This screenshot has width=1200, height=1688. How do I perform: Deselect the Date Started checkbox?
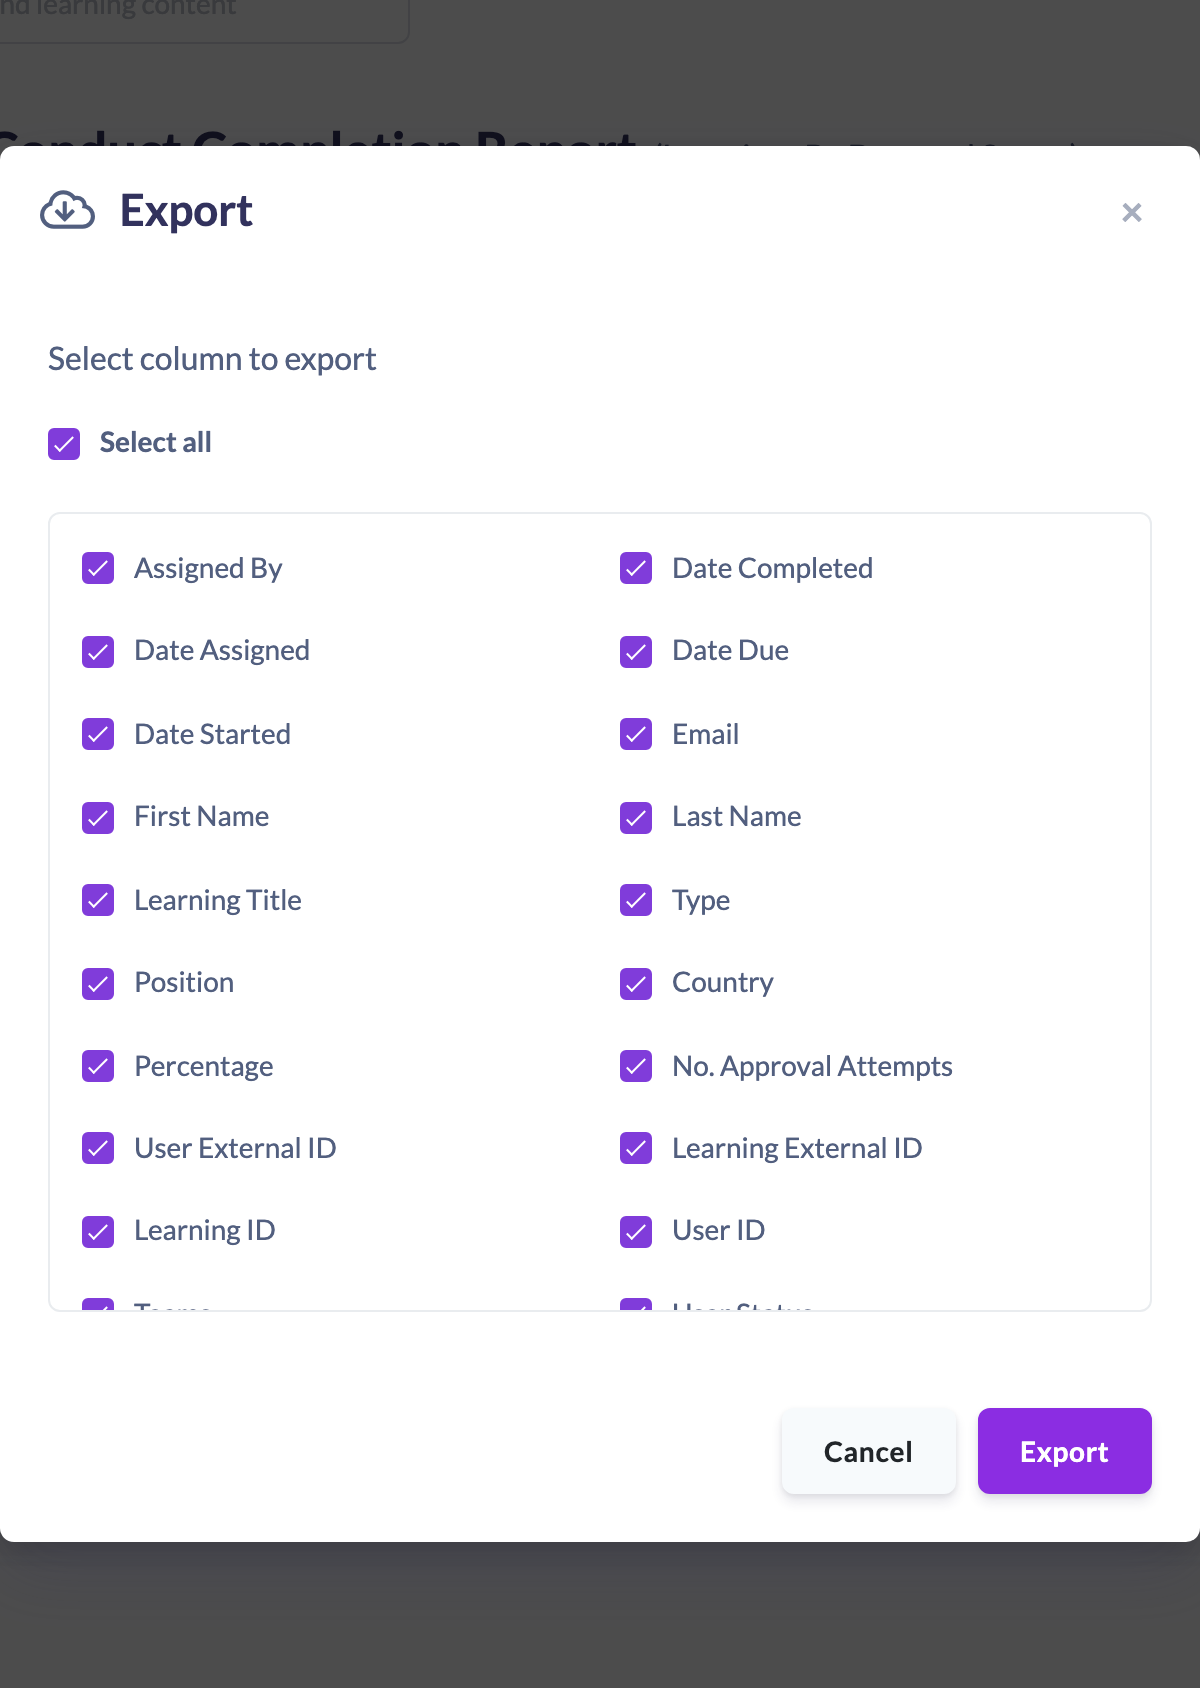tap(98, 734)
